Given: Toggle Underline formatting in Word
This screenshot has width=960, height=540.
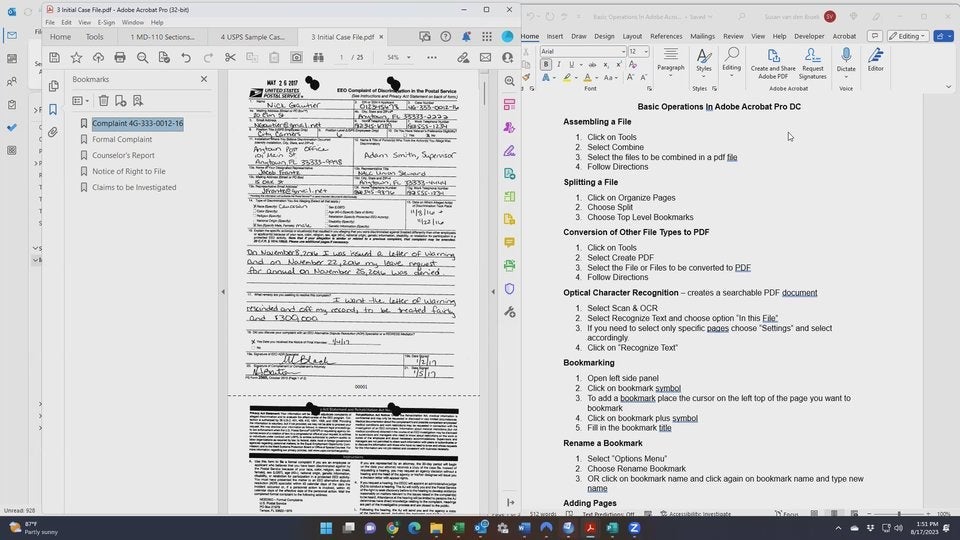Looking at the screenshot, I should pyautogui.click(x=571, y=64).
